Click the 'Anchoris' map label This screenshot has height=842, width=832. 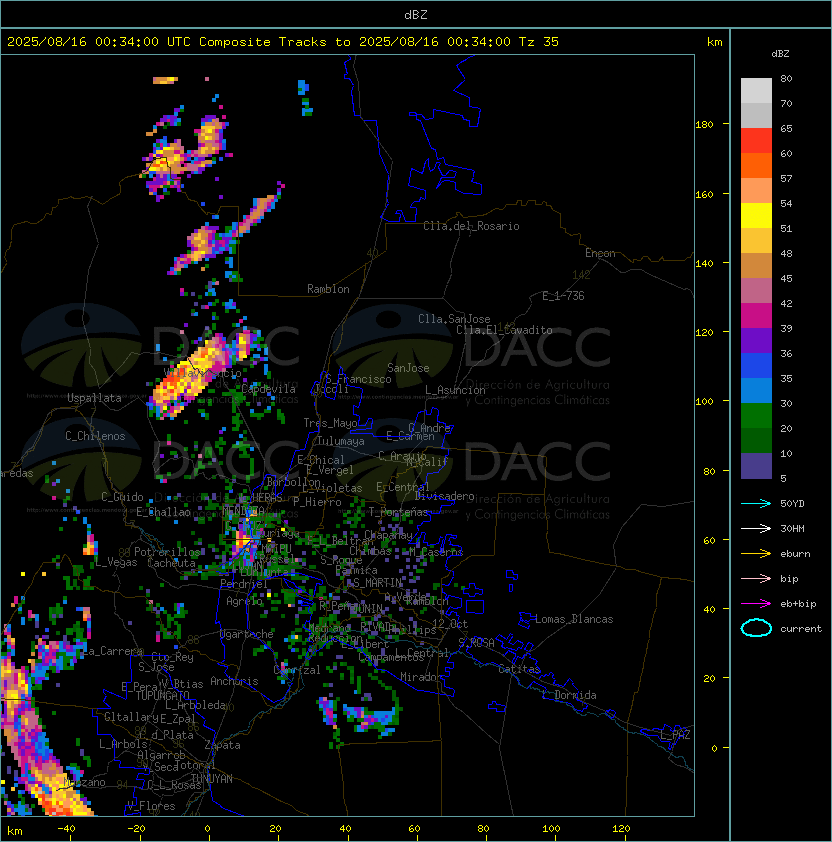click(234, 681)
